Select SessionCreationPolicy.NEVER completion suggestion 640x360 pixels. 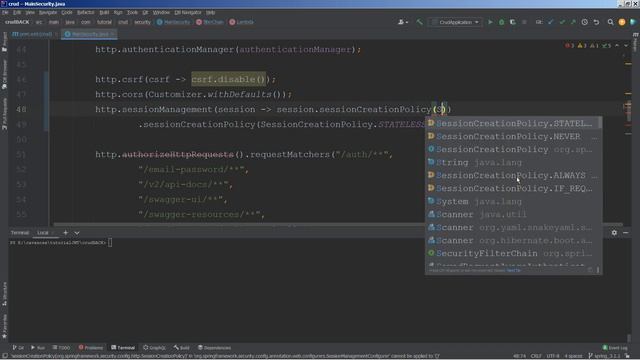point(513,136)
